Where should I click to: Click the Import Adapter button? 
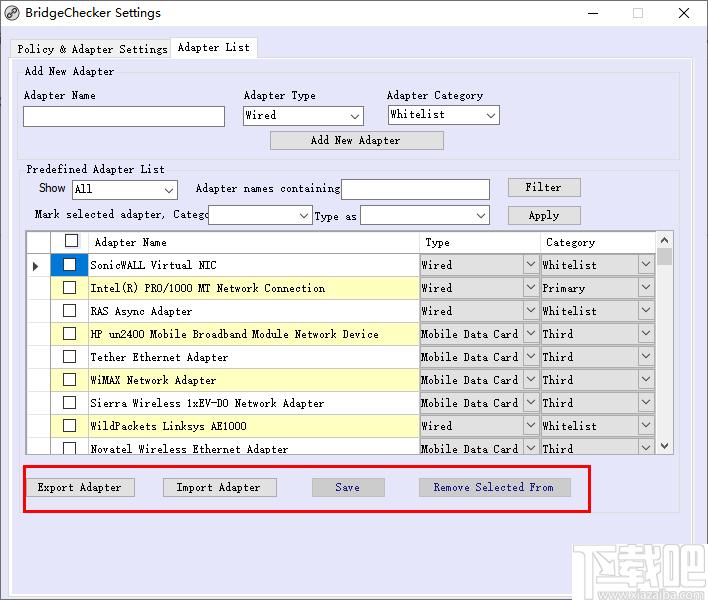click(219, 488)
